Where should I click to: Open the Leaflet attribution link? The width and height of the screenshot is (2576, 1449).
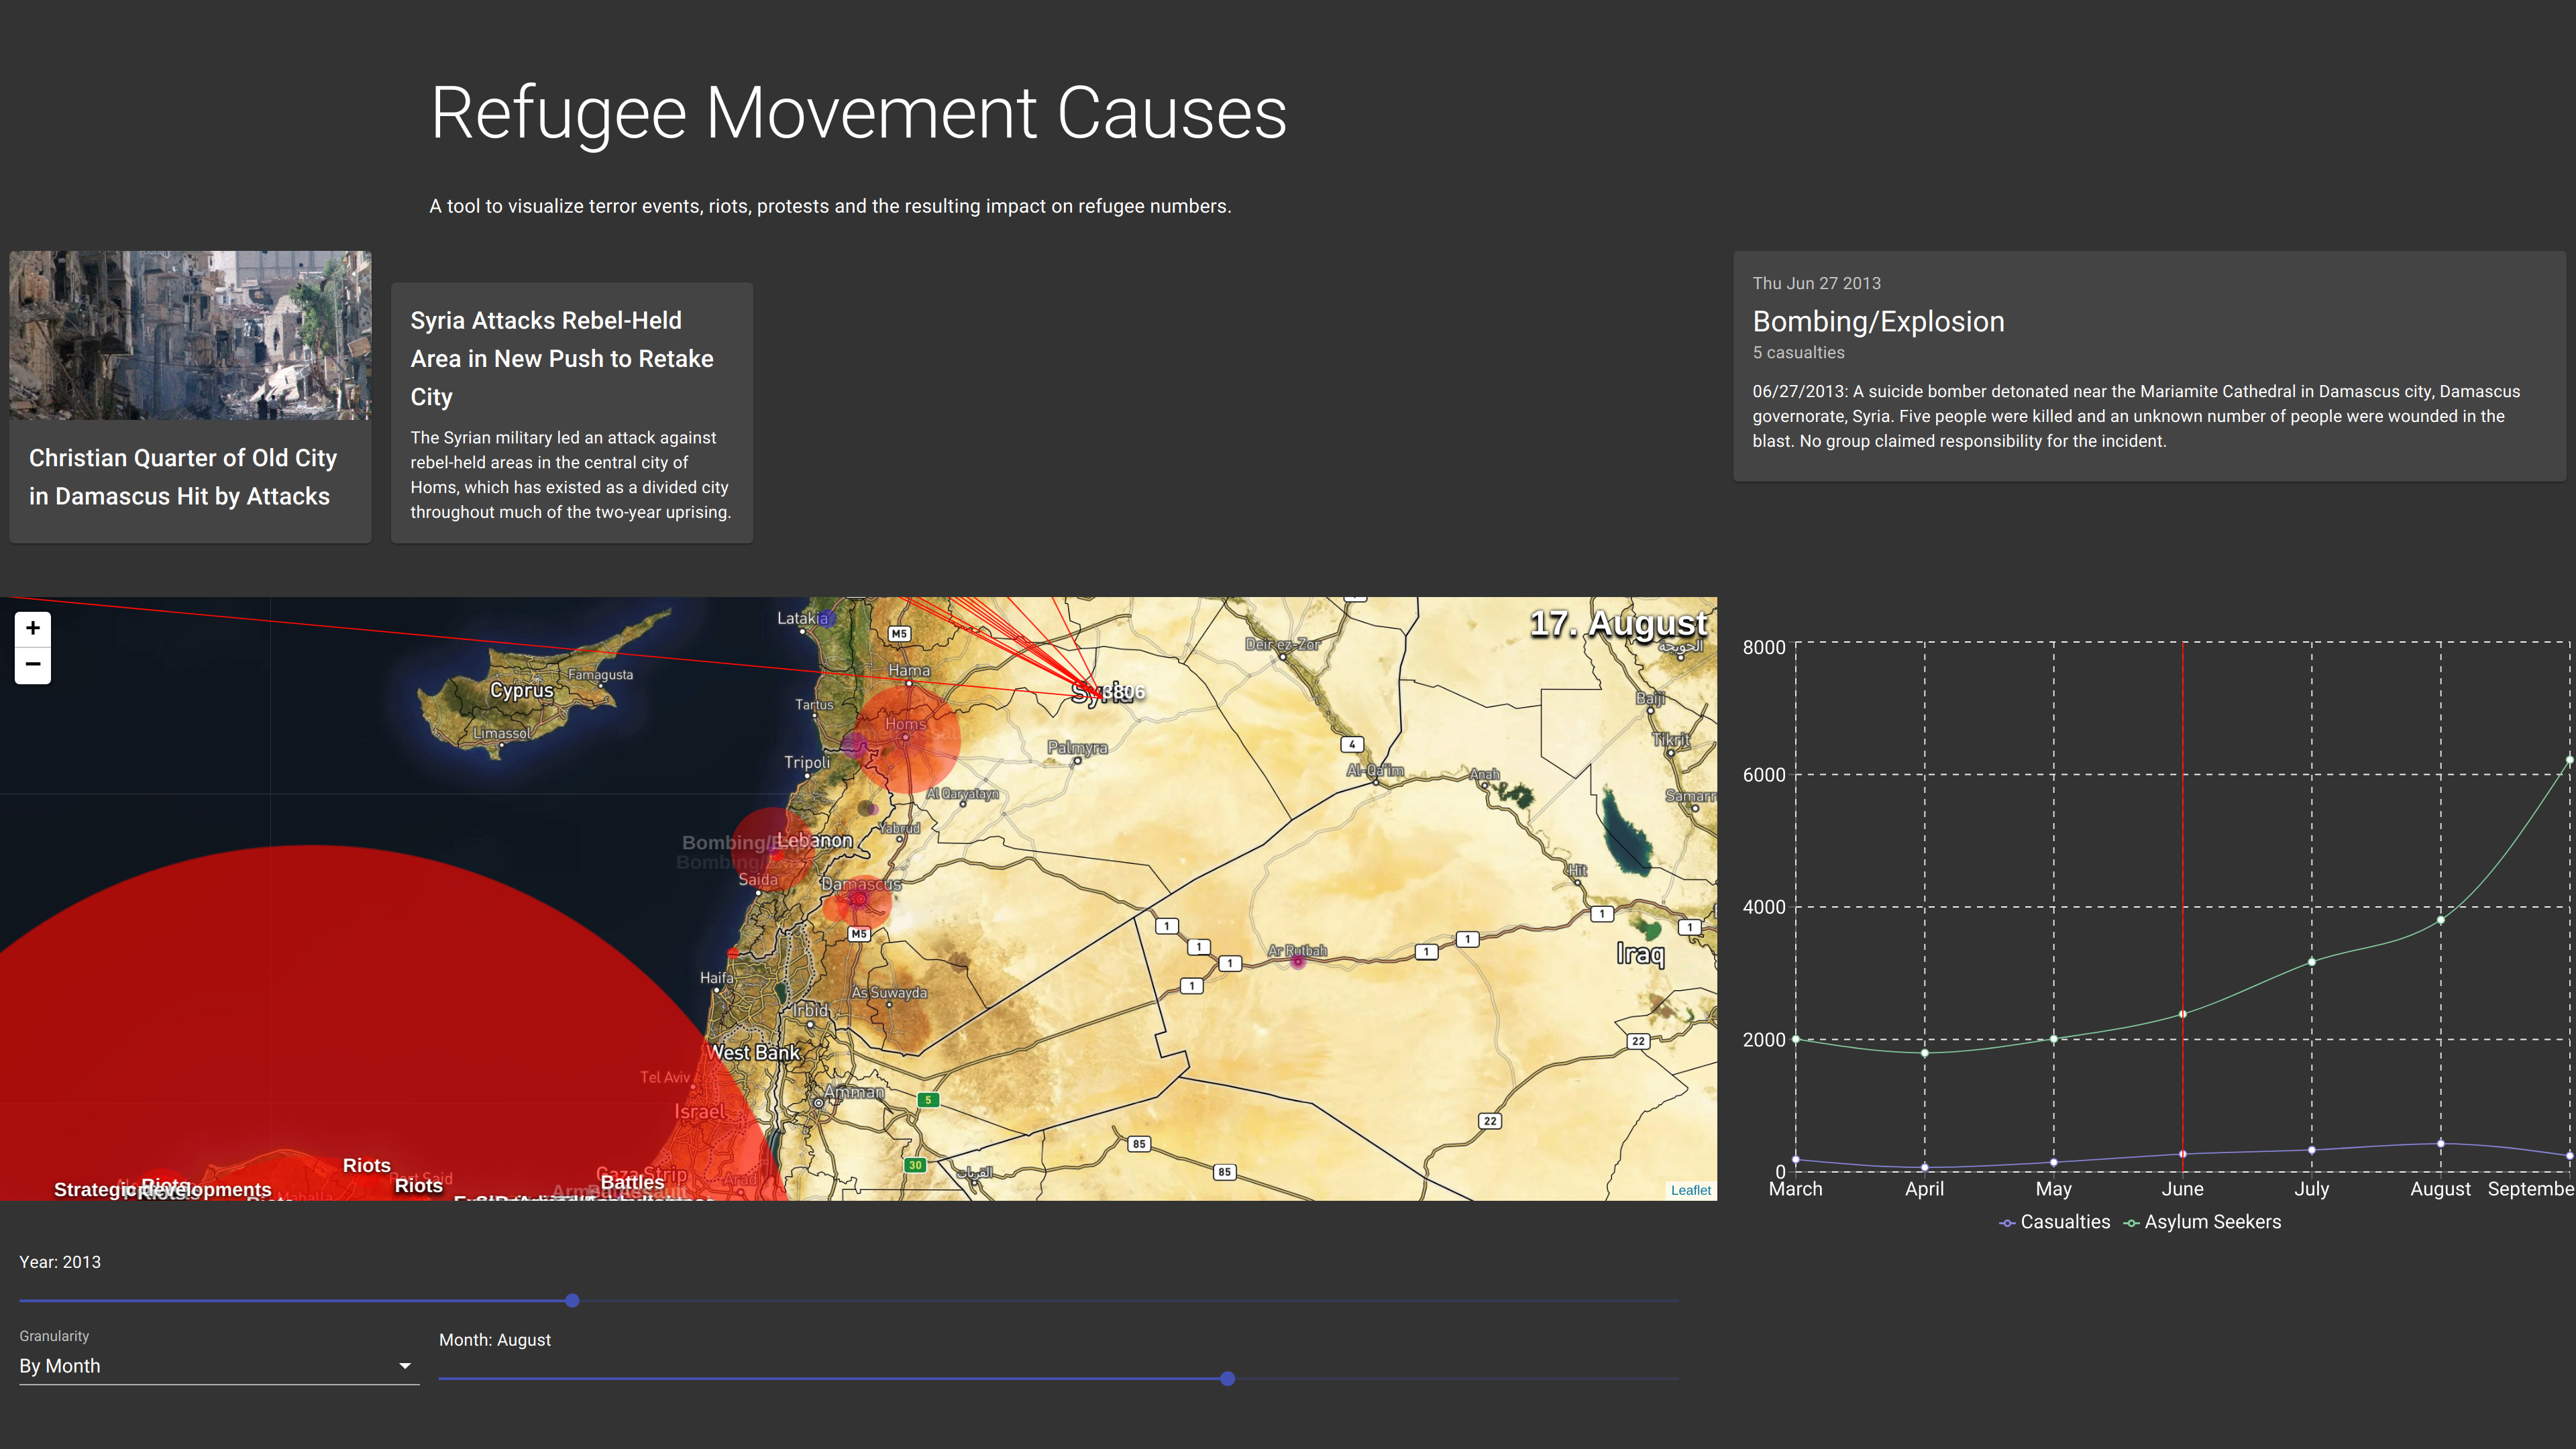point(1690,1190)
